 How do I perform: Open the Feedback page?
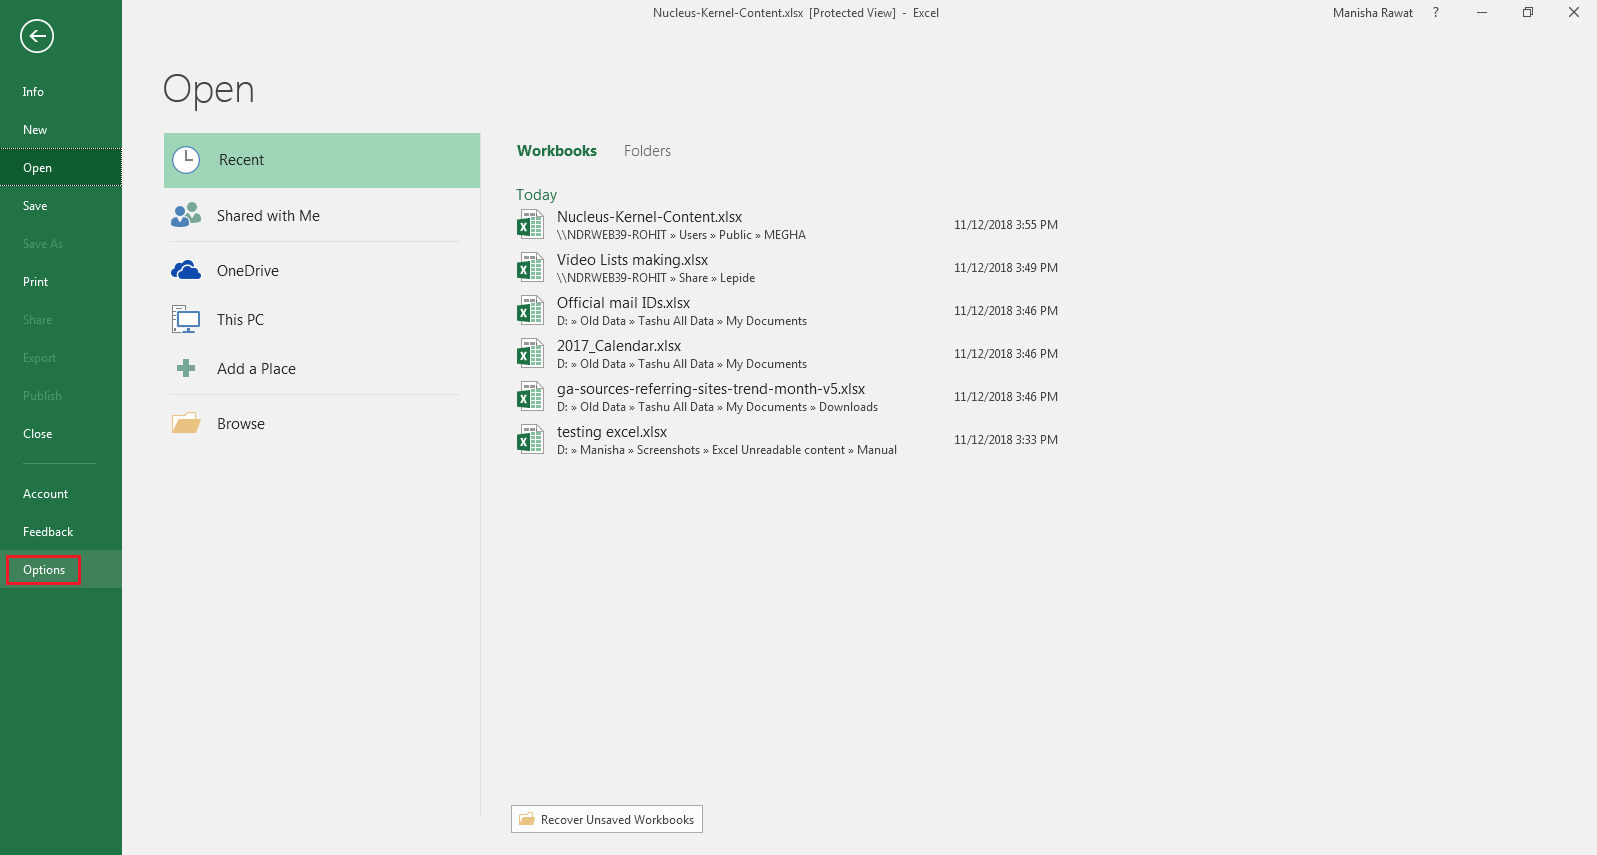click(x=61, y=532)
